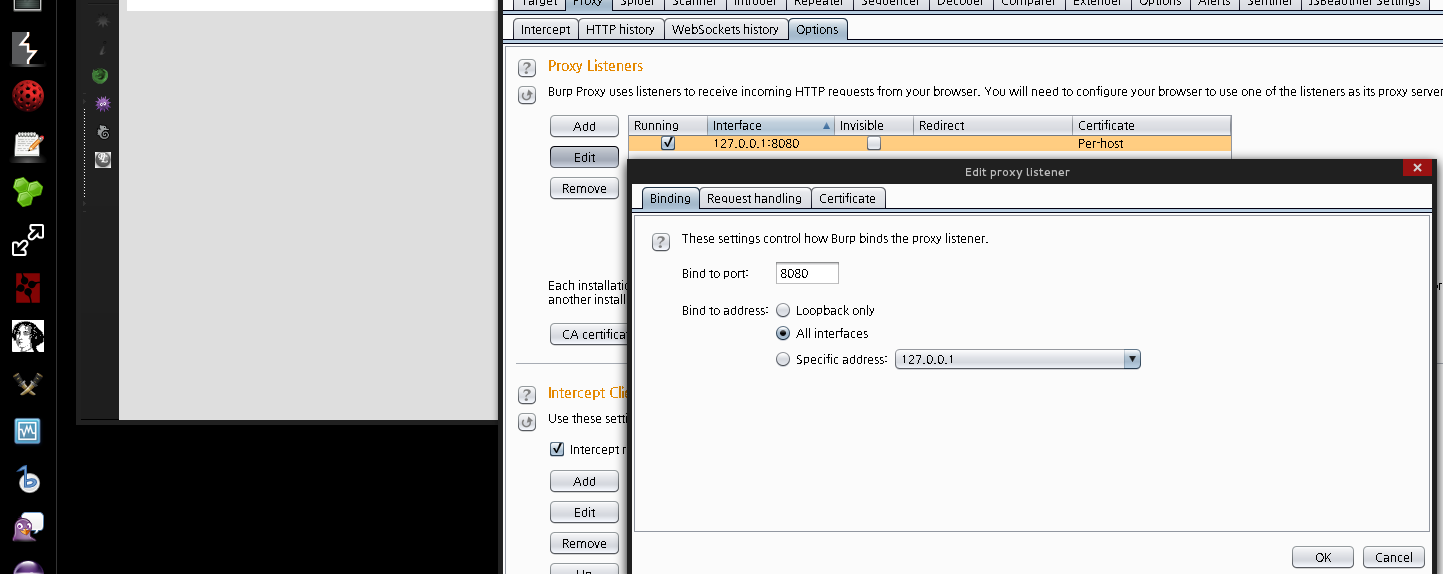This screenshot has height=574, width=1443.
Task: Click Remove in the Intercept Client section
Action: (584, 543)
